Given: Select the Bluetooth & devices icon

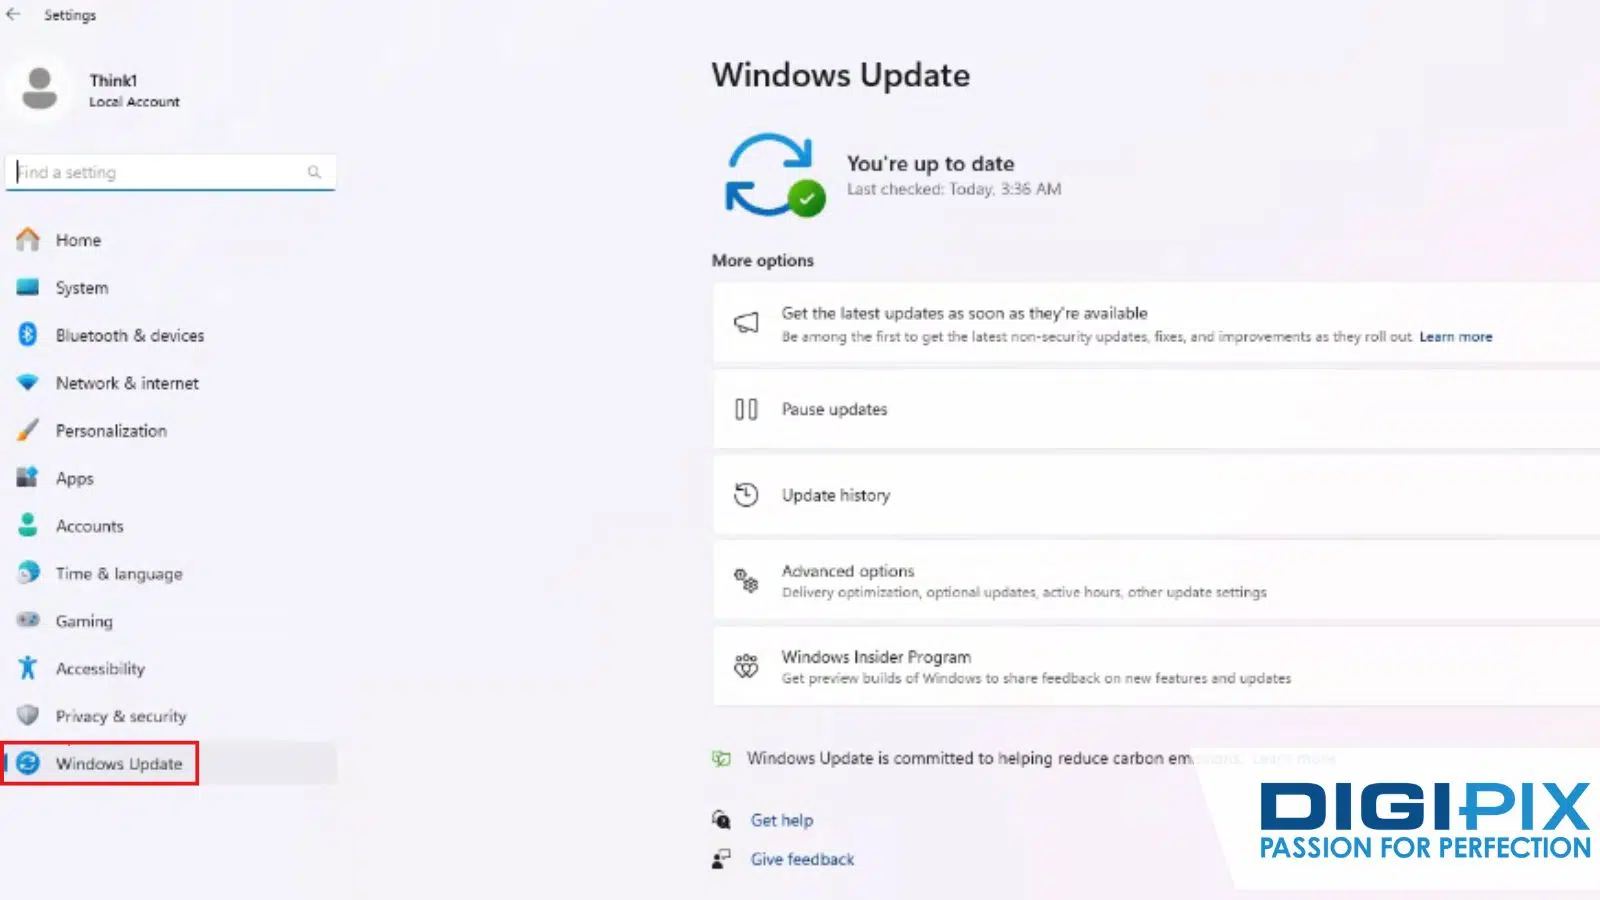Looking at the screenshot, I should click(x=28, y=335).
